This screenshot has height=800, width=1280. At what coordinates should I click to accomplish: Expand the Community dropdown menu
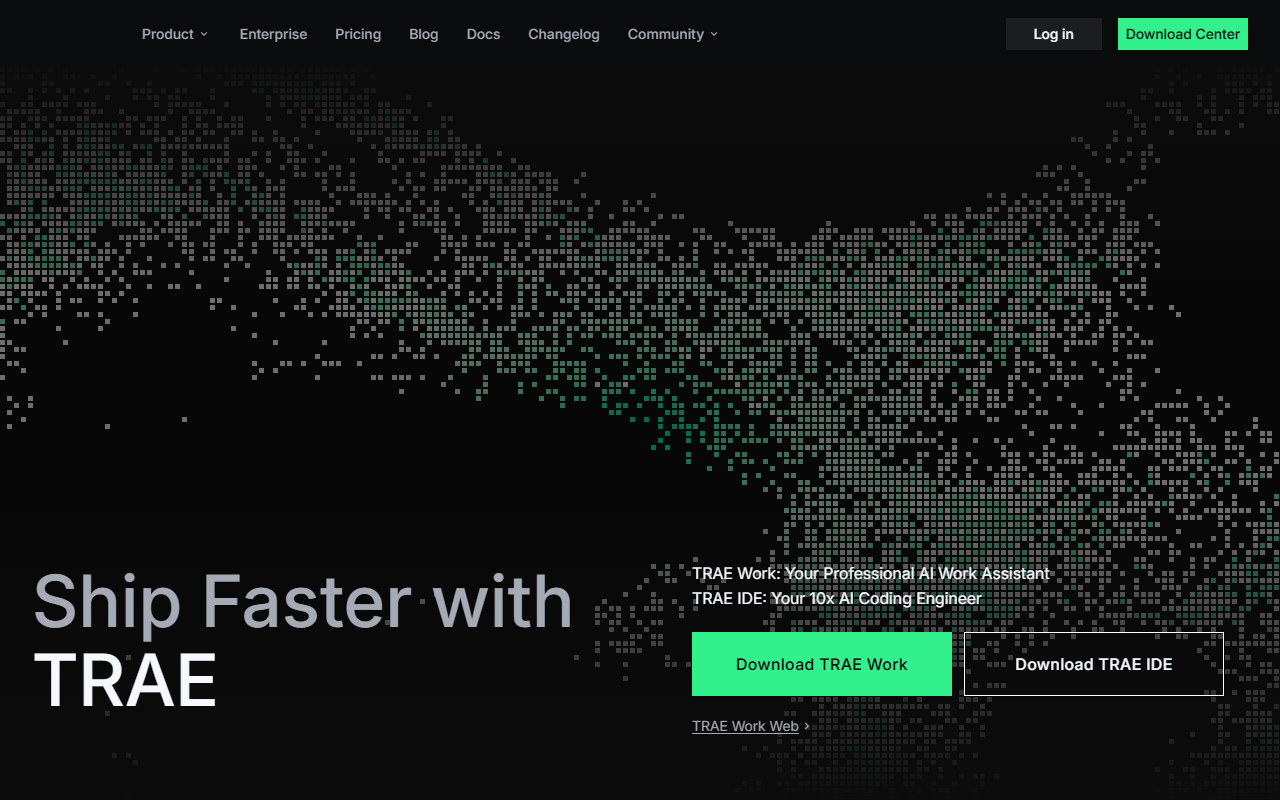[x=673, y=34]
